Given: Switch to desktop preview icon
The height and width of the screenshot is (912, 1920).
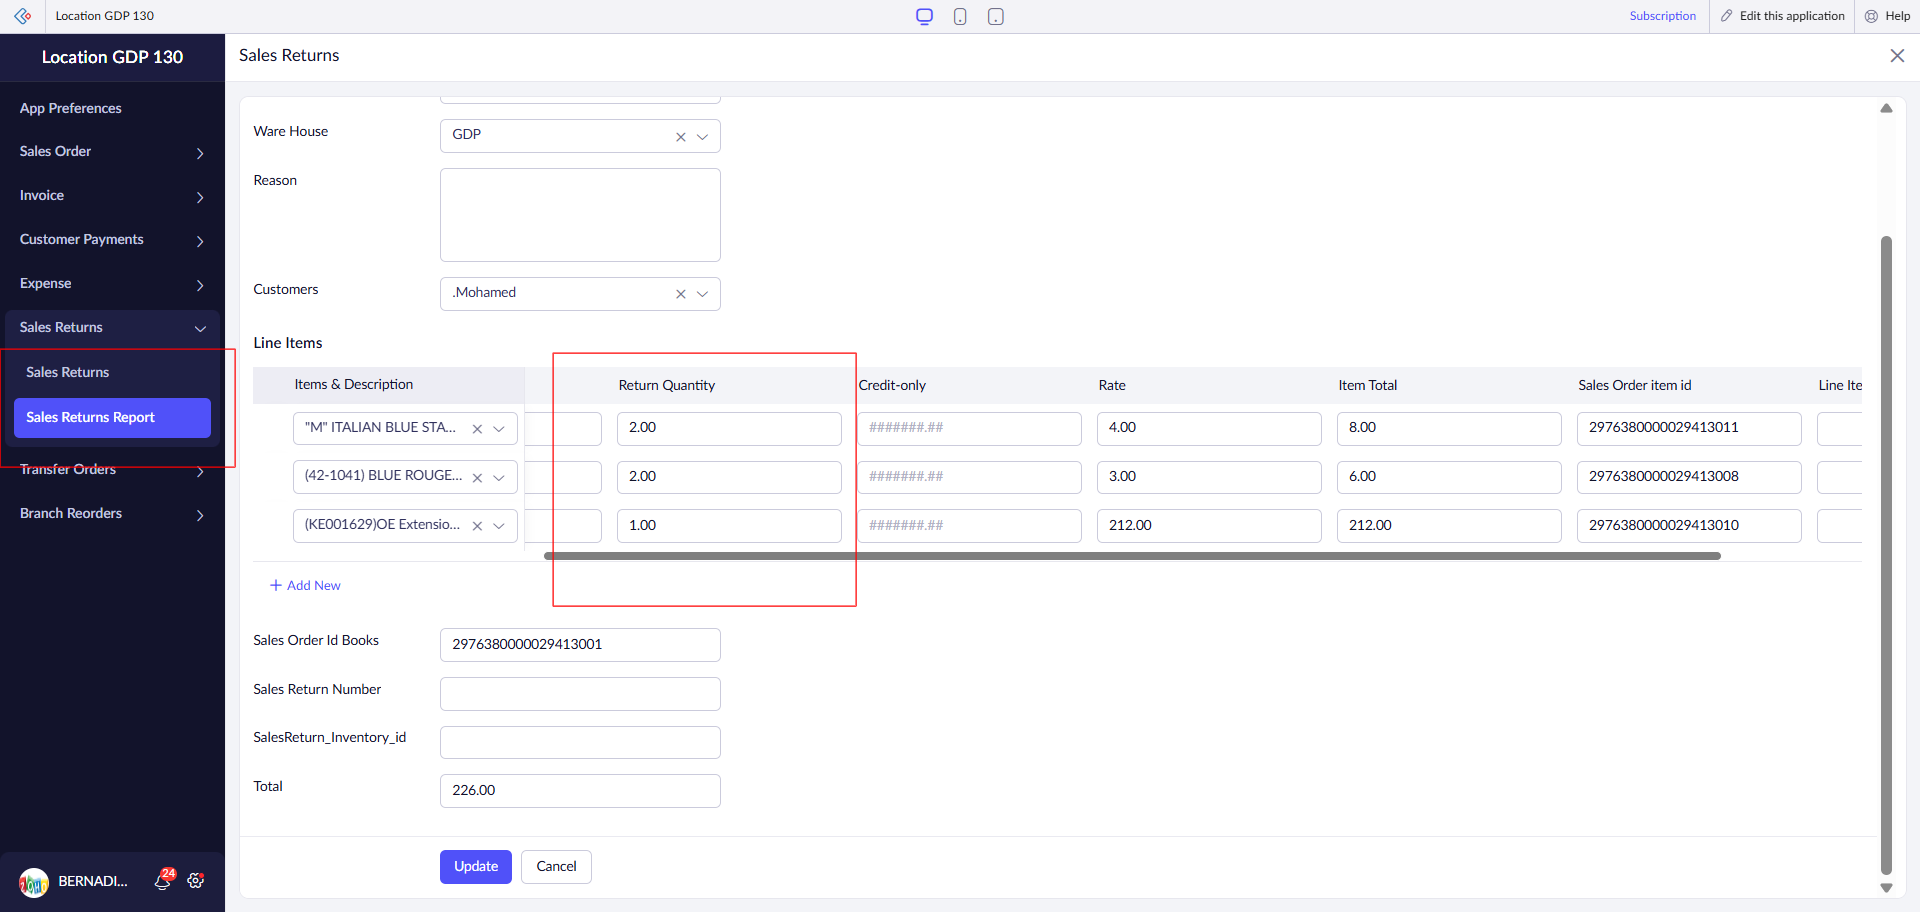Looking at the screenshot, I should [924, 16].
